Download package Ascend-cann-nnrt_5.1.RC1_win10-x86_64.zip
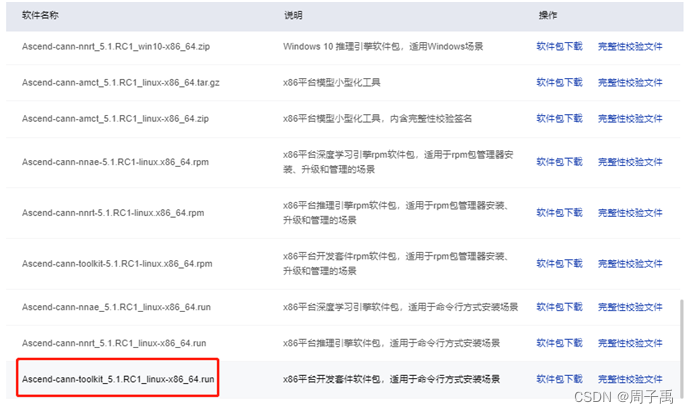This screenshot has height=413, width=688. click(559, 46)
